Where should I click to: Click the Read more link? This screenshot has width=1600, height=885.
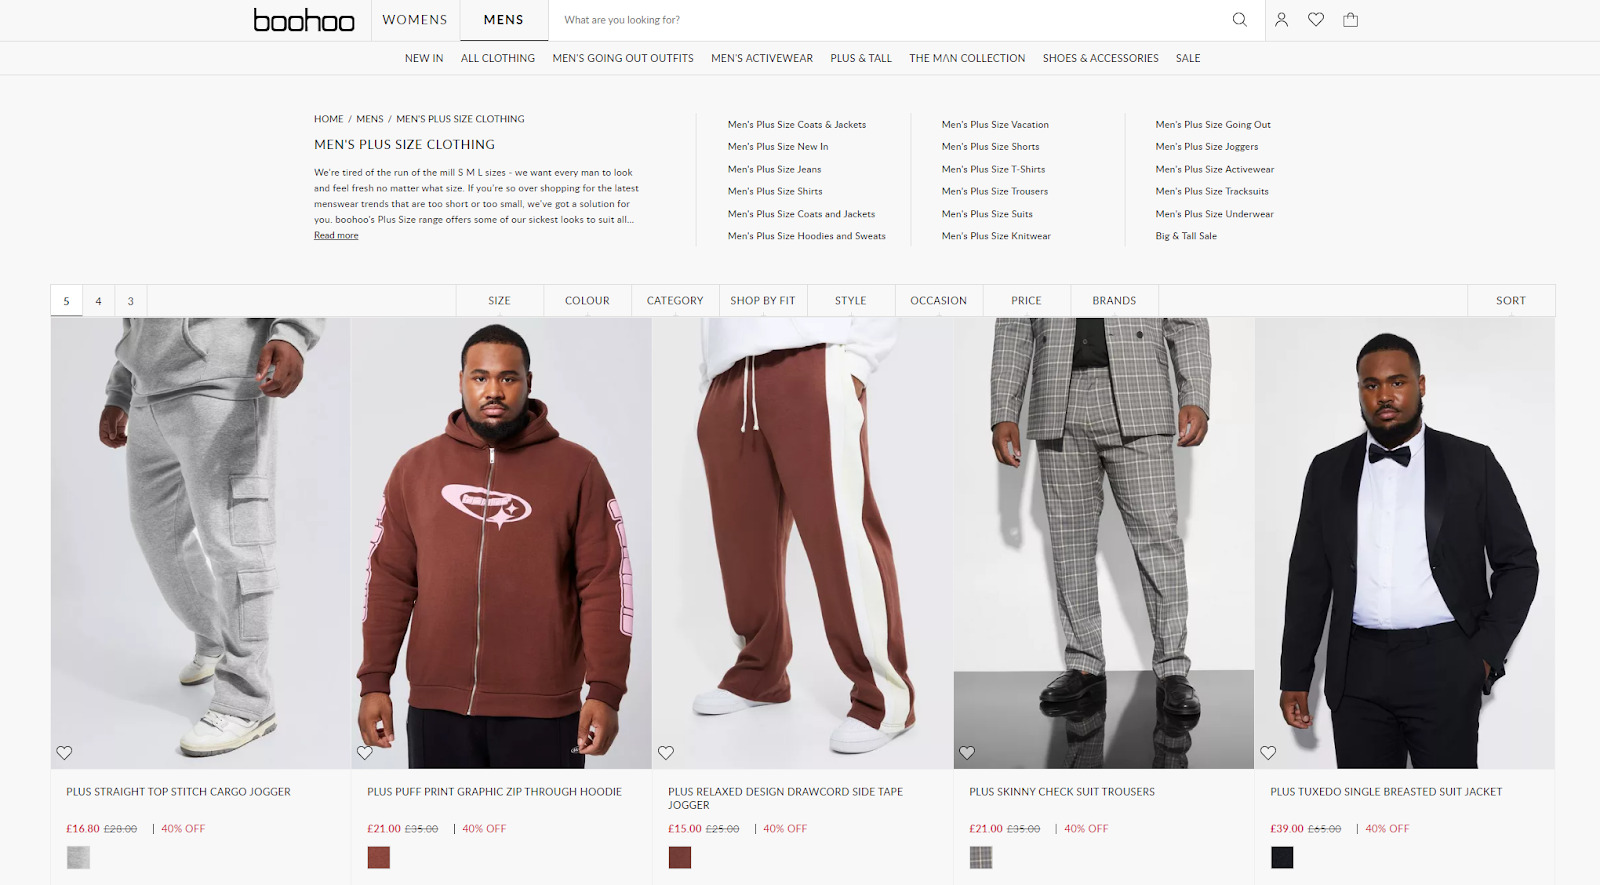point(336,236)
